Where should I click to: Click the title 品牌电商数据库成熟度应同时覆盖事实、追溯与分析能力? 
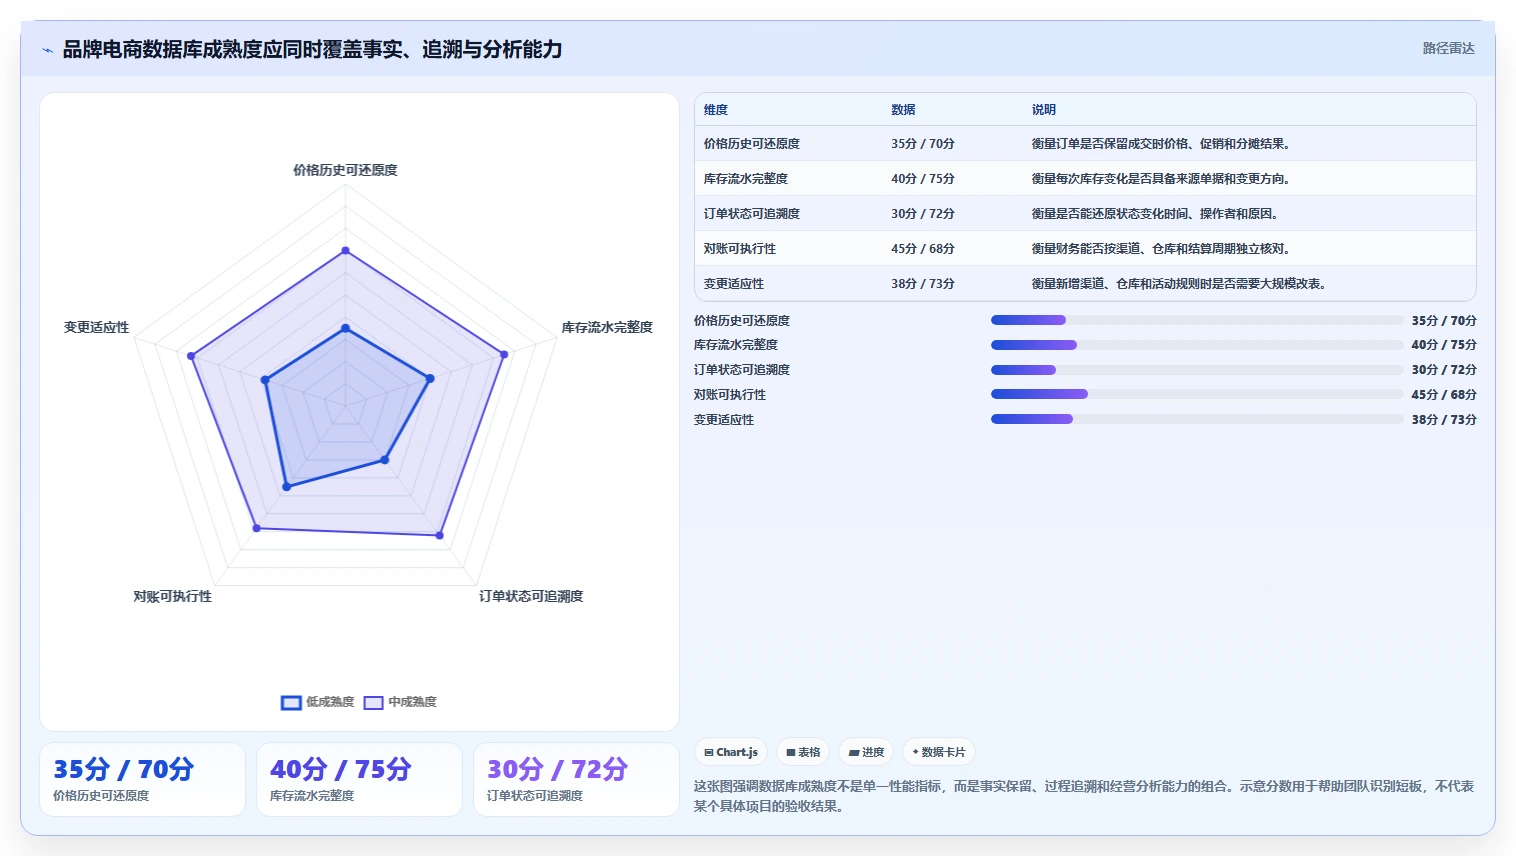[312, 49]
